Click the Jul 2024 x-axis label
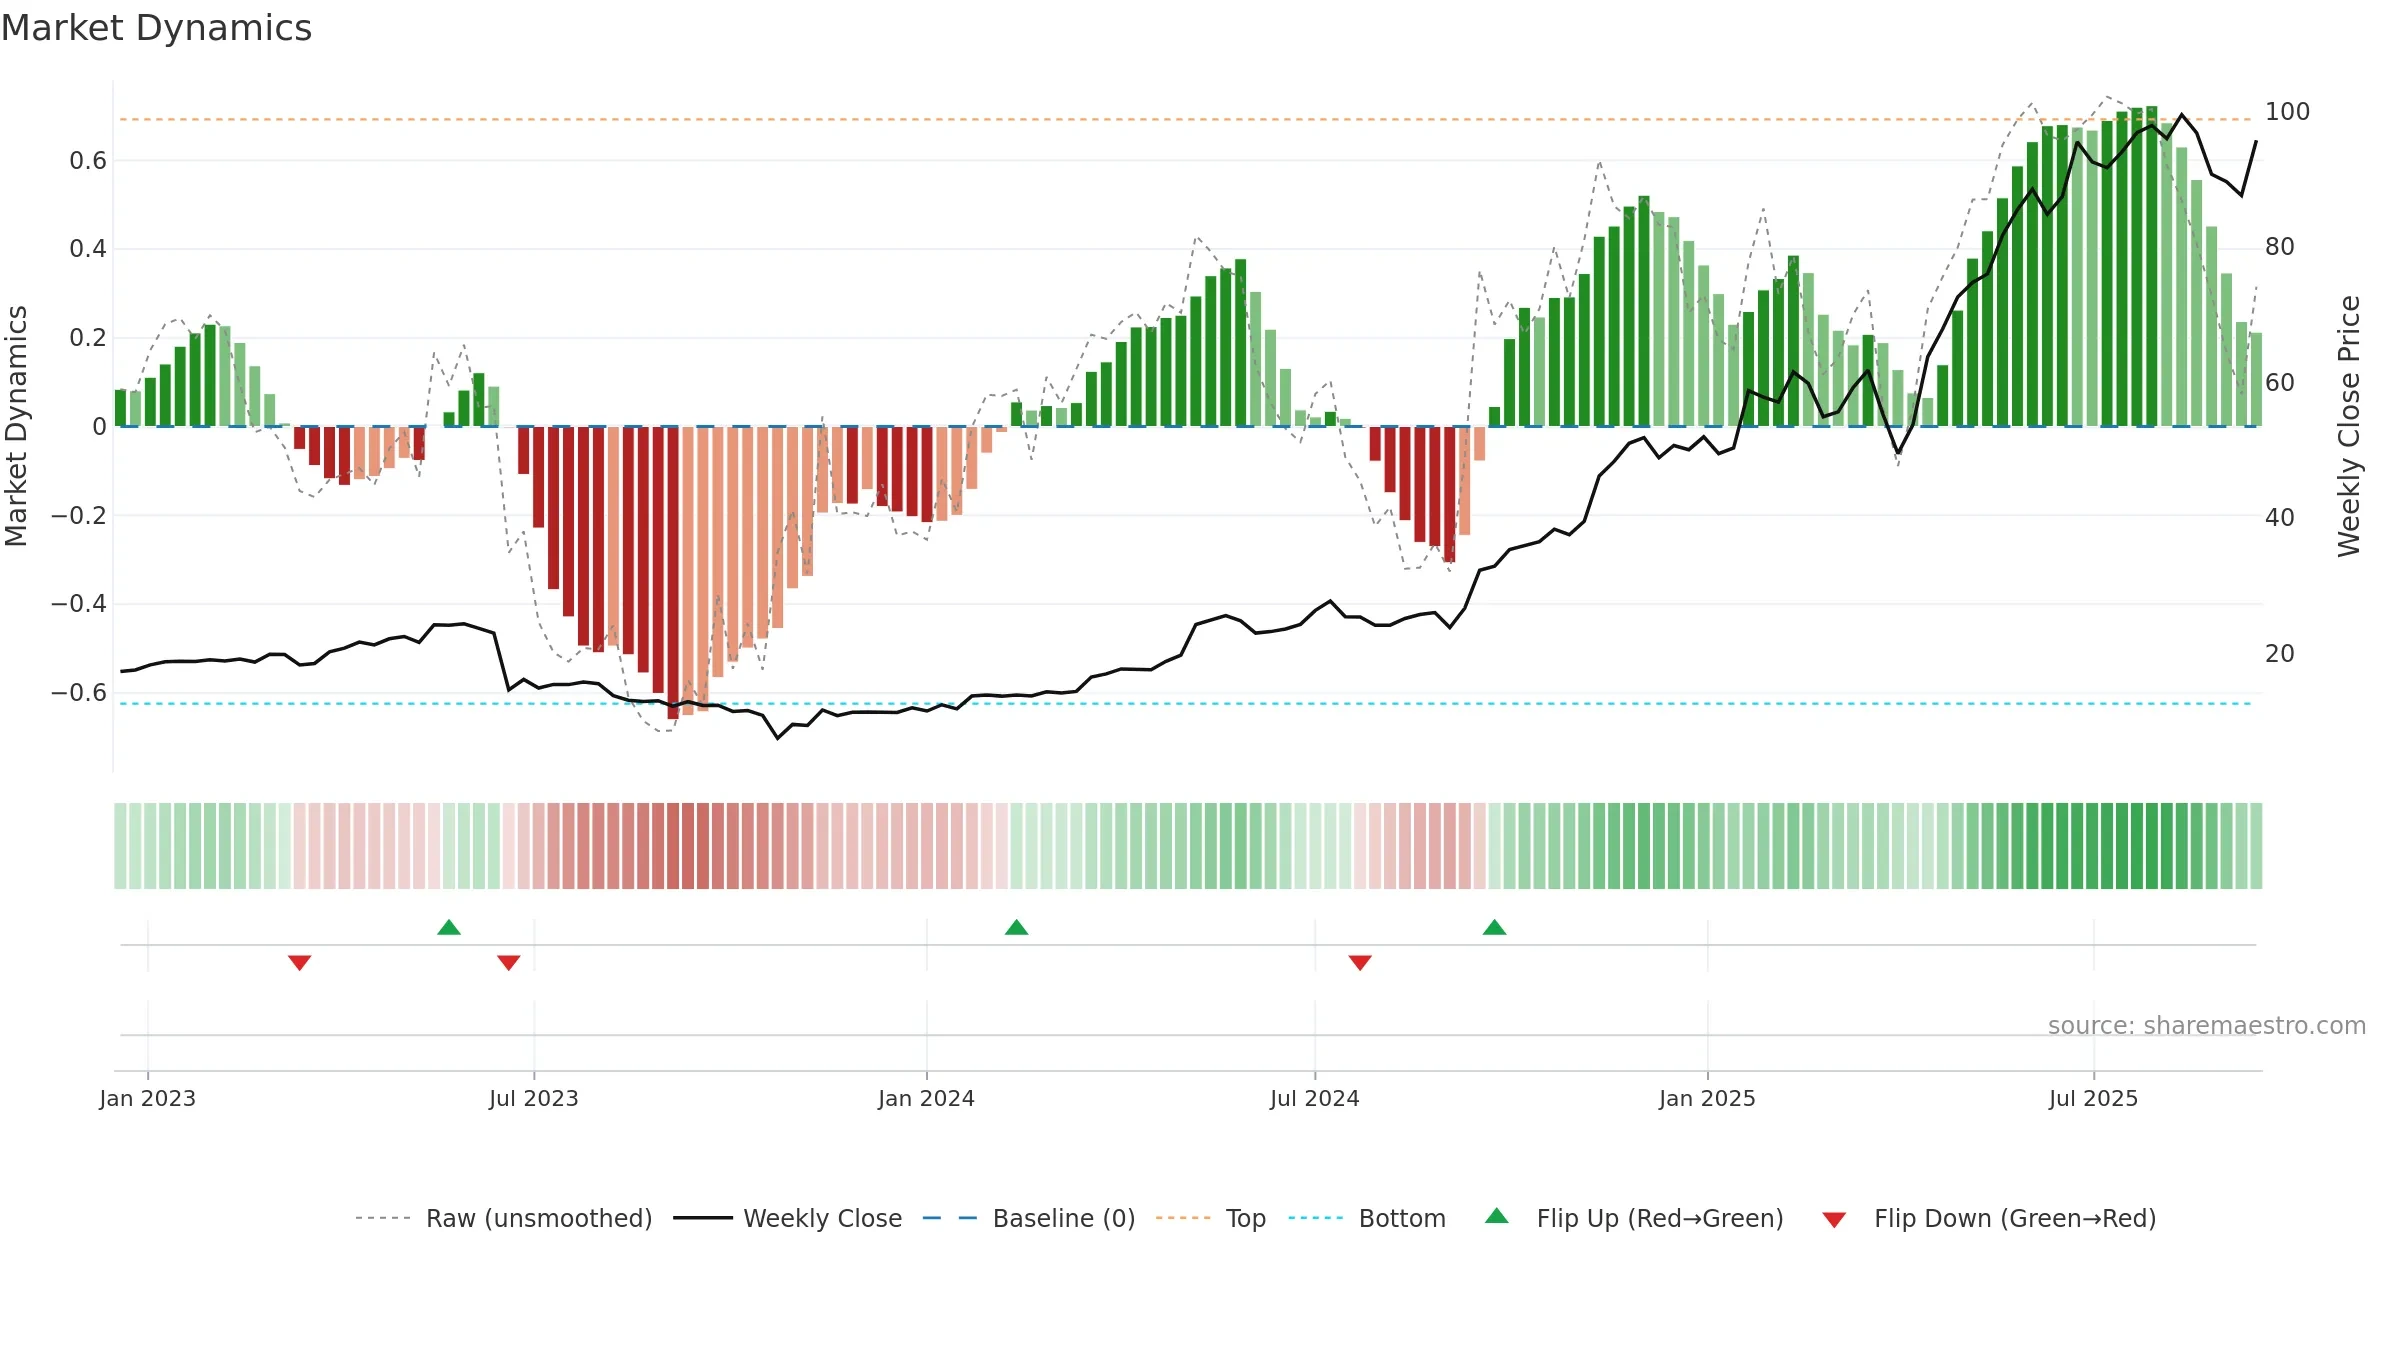The image size is (2400, 1350). click(1315, 1098)
